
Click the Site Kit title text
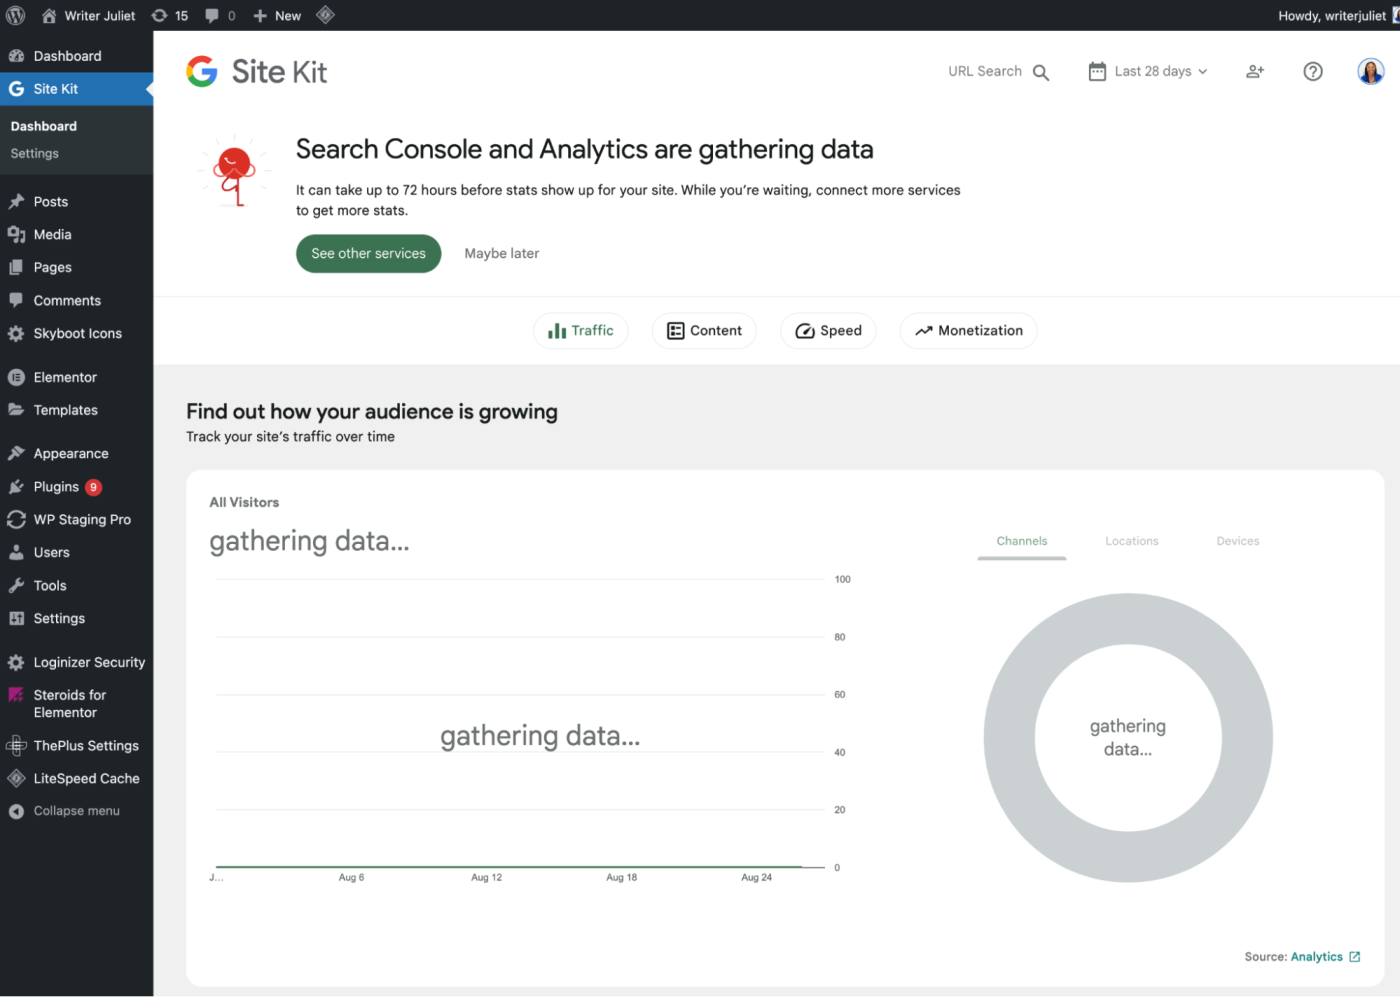point(280,72)
